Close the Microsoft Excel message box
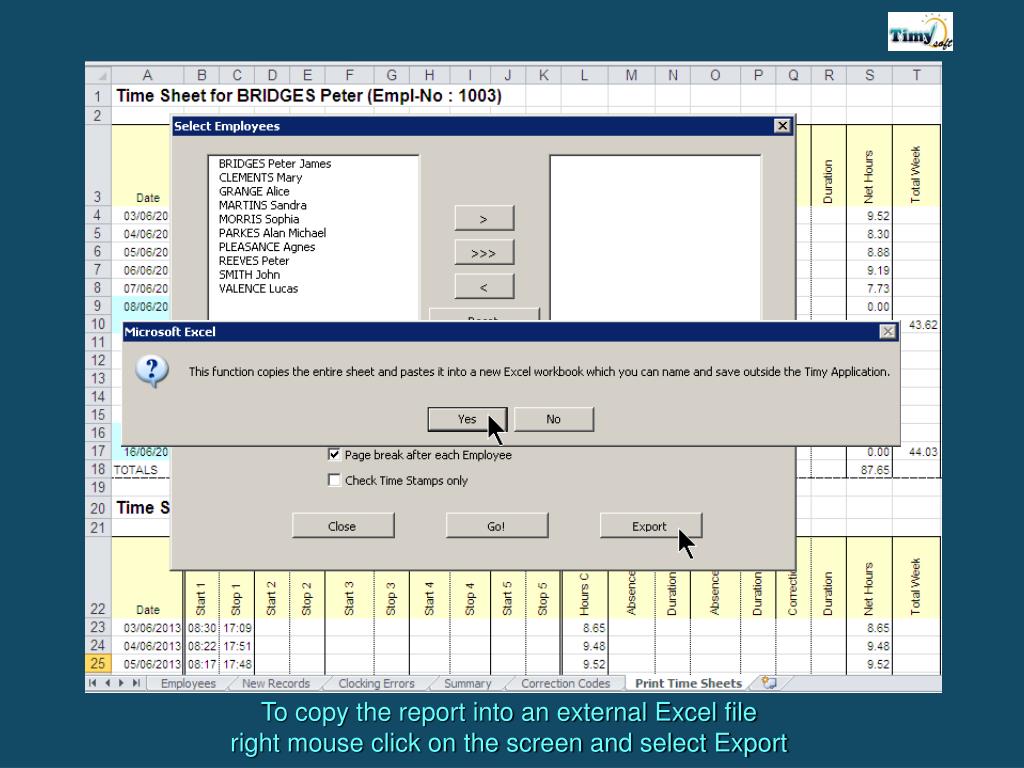 (888, 332)
